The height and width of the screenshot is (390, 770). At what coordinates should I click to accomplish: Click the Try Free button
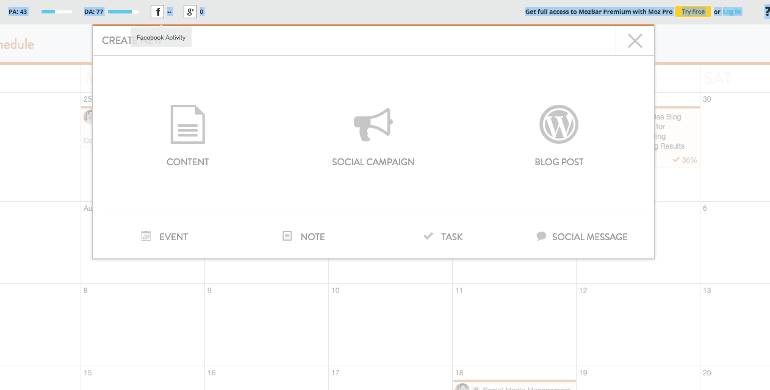[x=693, y=12]
